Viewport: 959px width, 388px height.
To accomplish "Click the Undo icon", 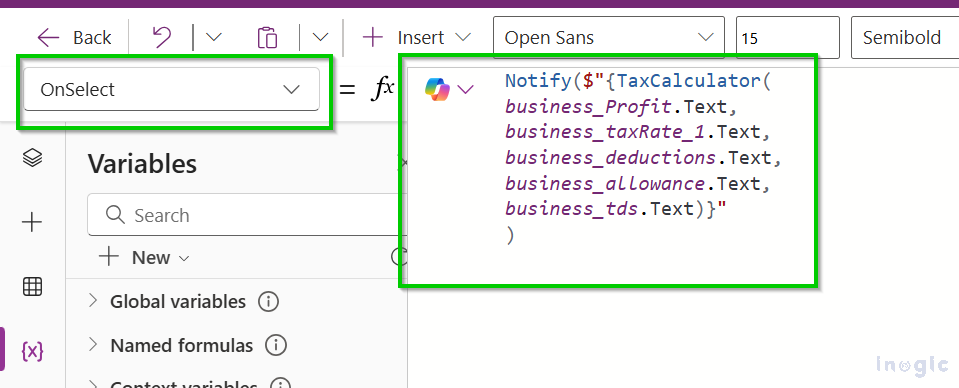I will pyautogui.click(x=161, y=38).
